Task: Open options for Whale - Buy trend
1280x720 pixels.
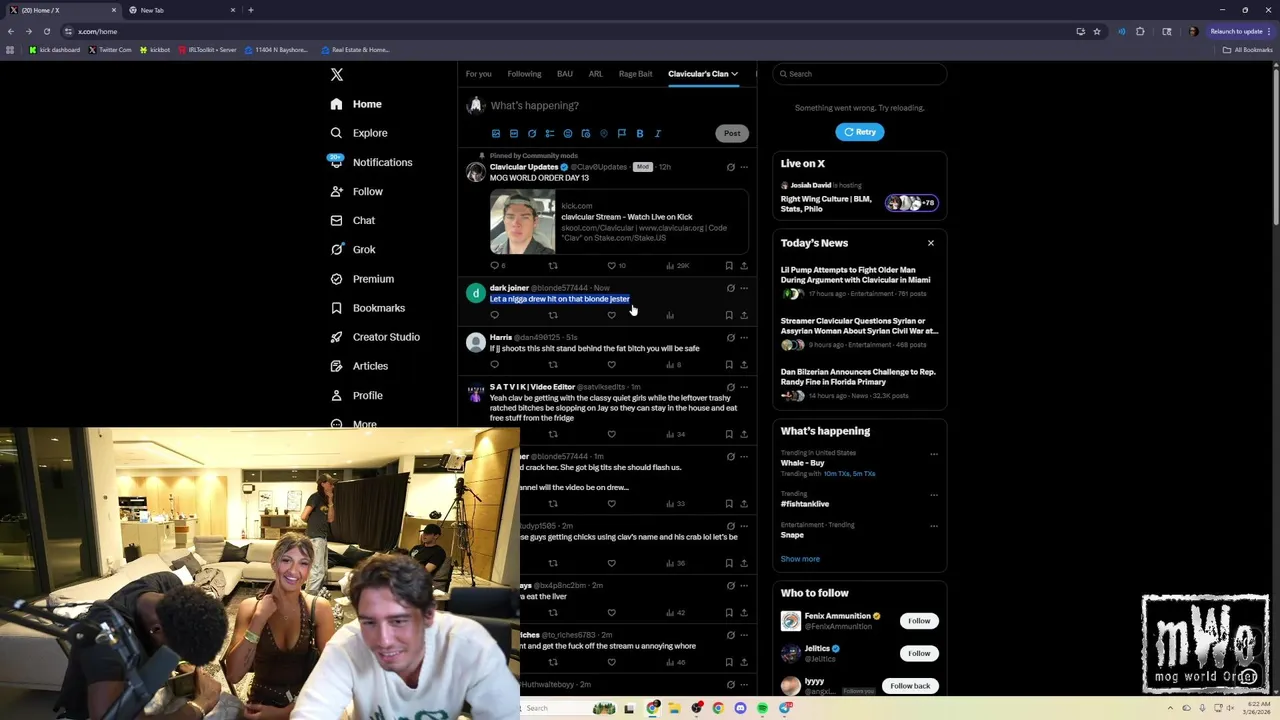Action: tap(934, 454)
